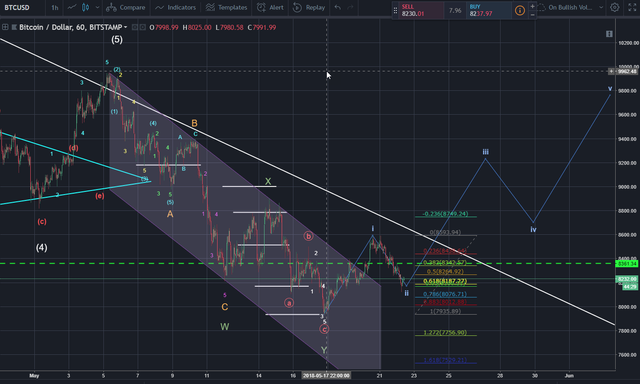The height and width of the screenshot is (384, 640).
Task: Open the Indicators panel
Action: coord(176,7)
